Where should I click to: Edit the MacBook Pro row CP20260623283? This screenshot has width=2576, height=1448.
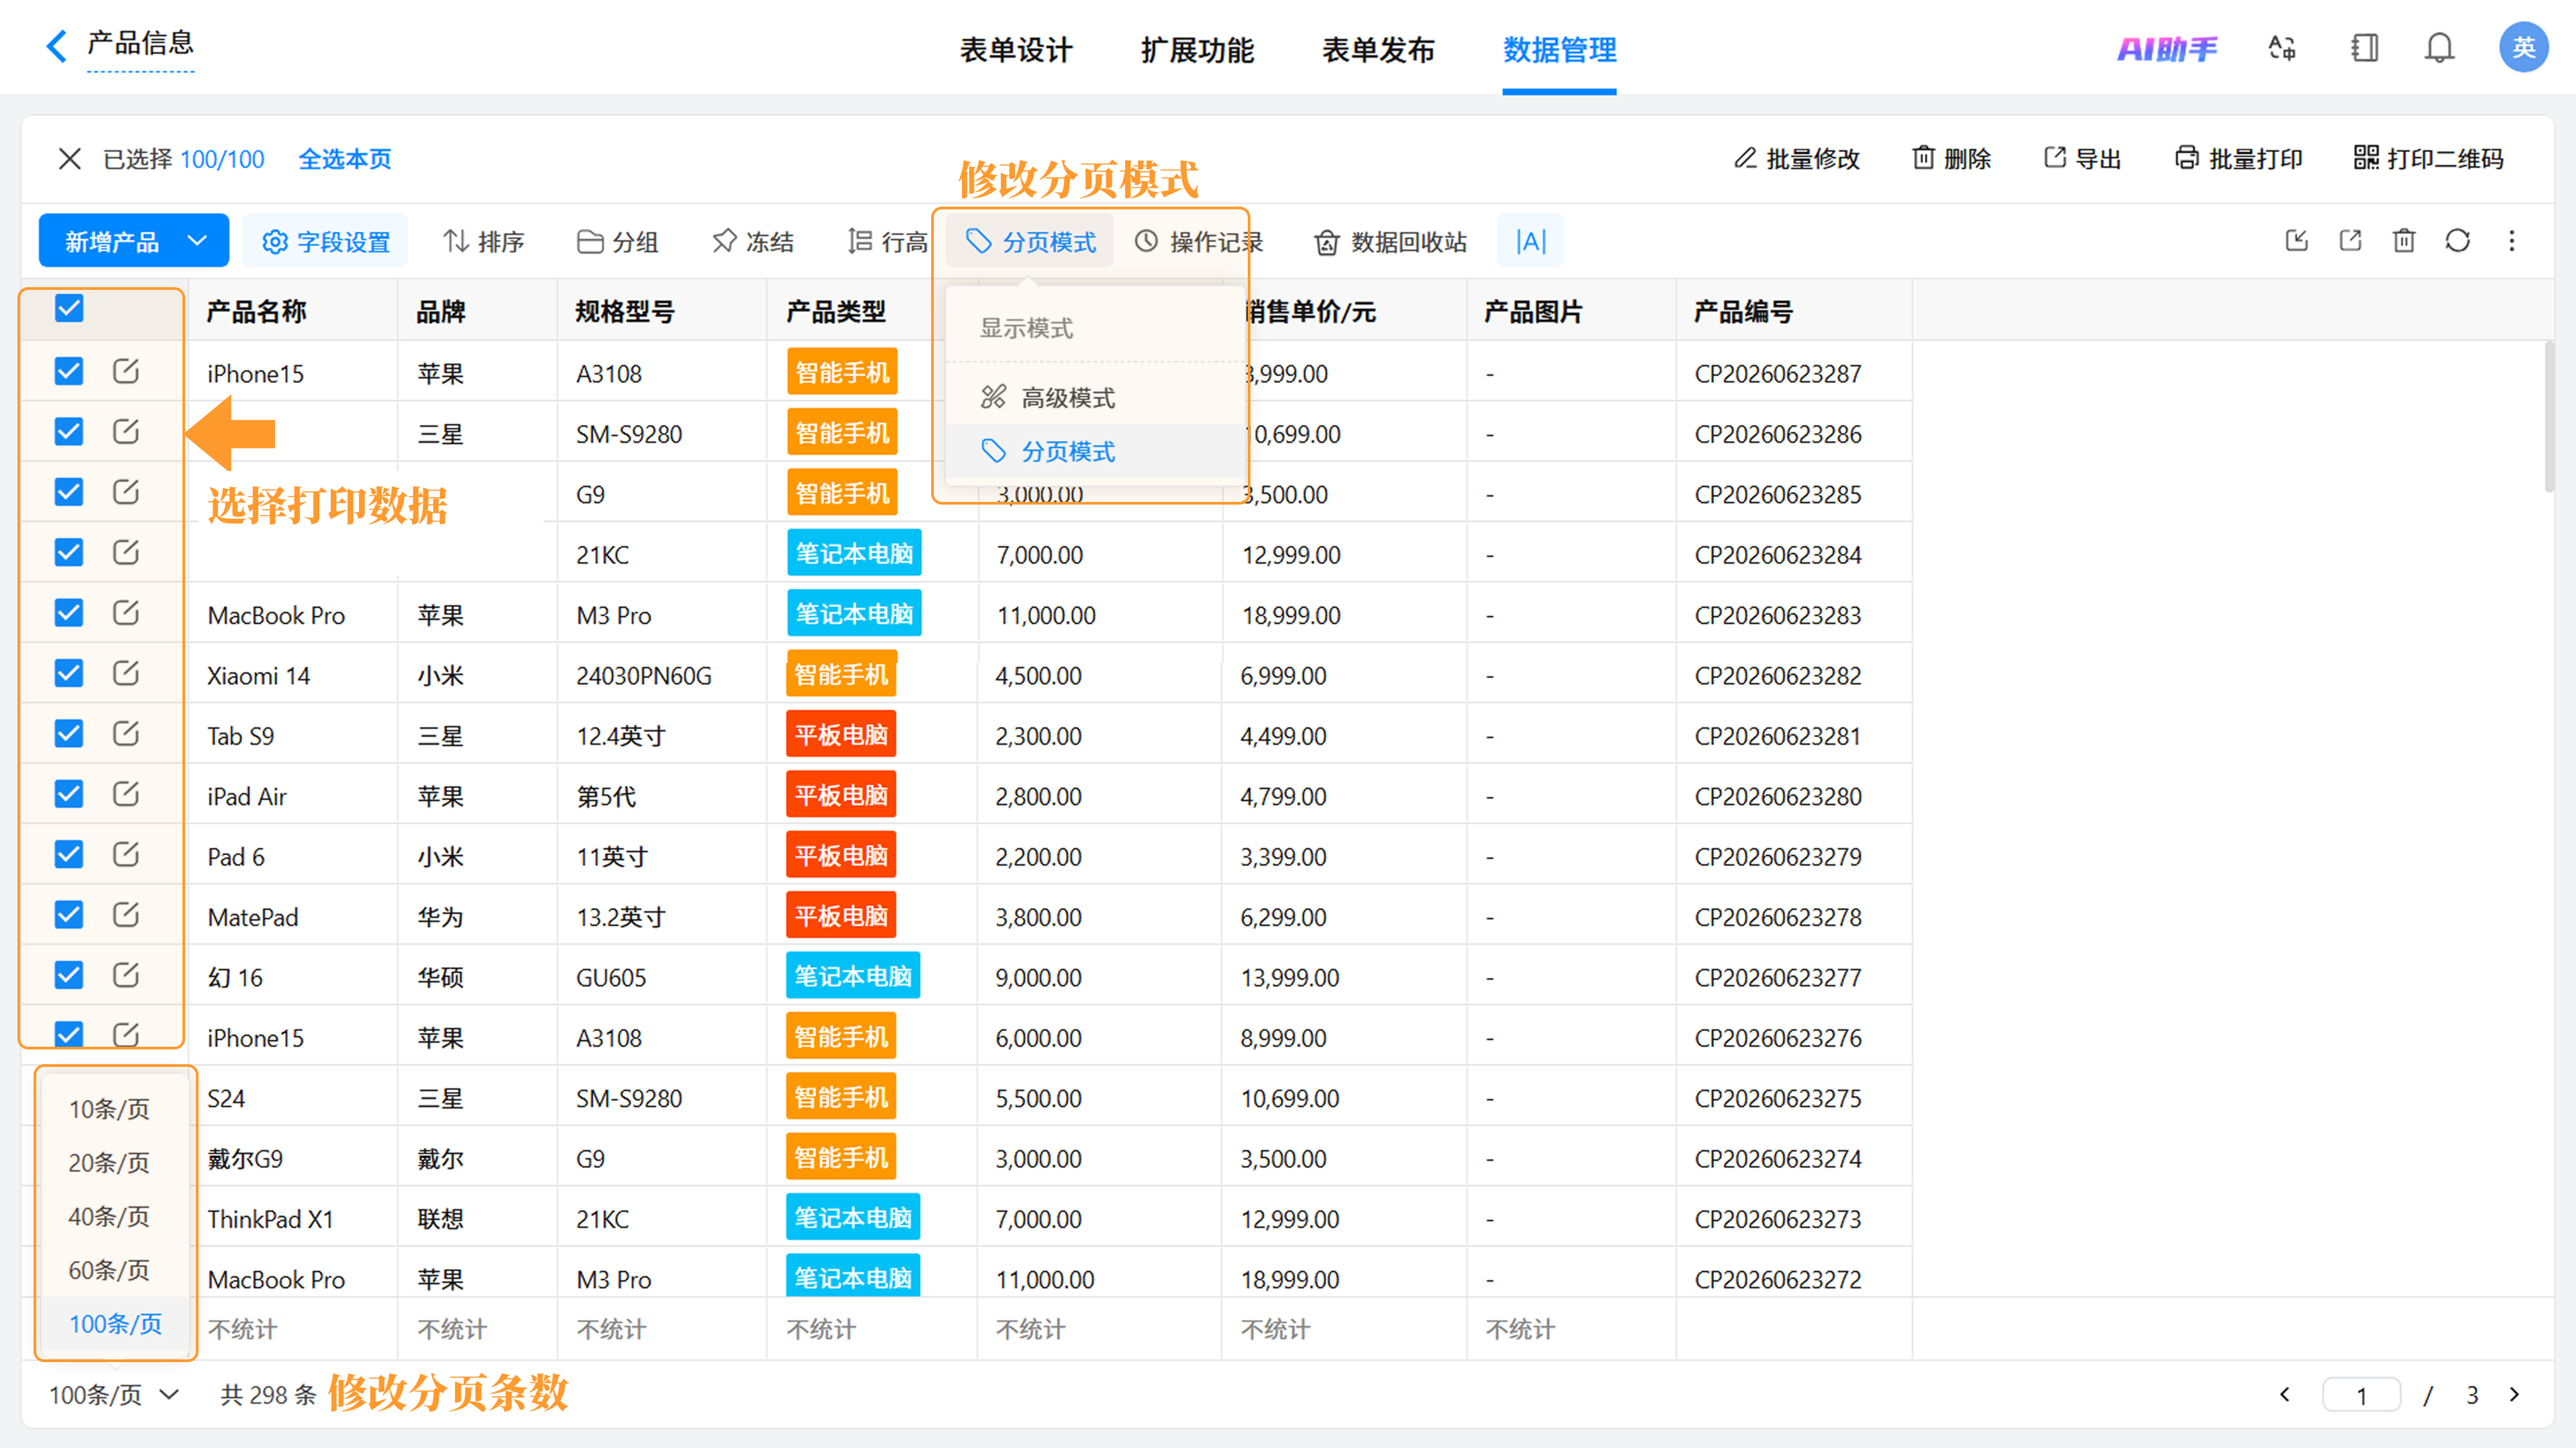click(126, 613)
